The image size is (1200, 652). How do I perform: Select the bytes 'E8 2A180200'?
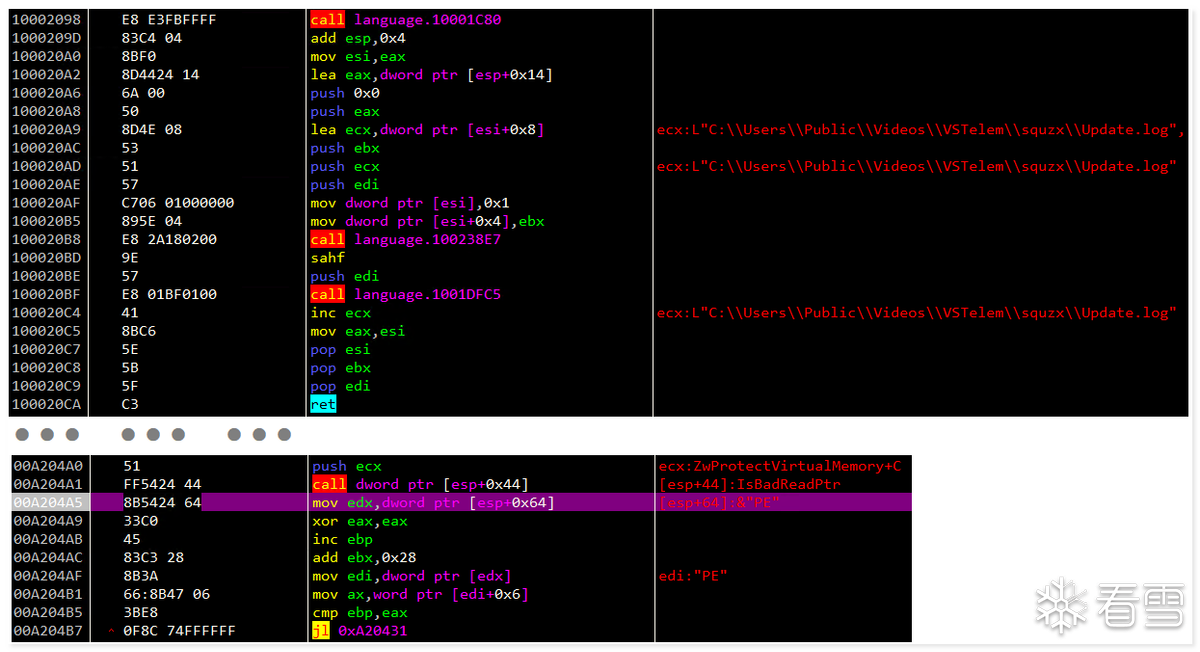coord(168,239)
